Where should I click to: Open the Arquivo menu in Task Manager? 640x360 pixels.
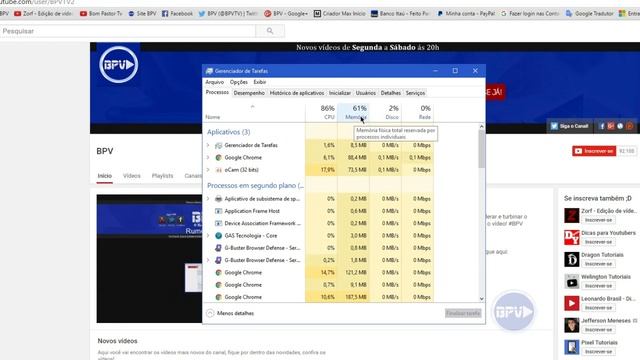pyautogui.click(x=215, y=82)
